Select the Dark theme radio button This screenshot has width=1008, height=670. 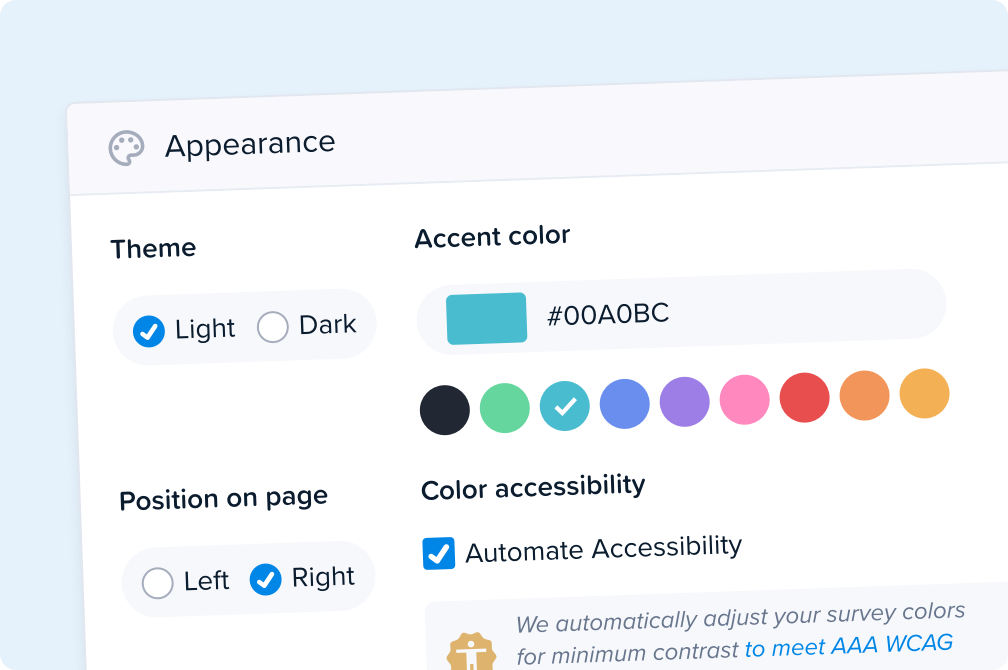click(x=273, y=327)
